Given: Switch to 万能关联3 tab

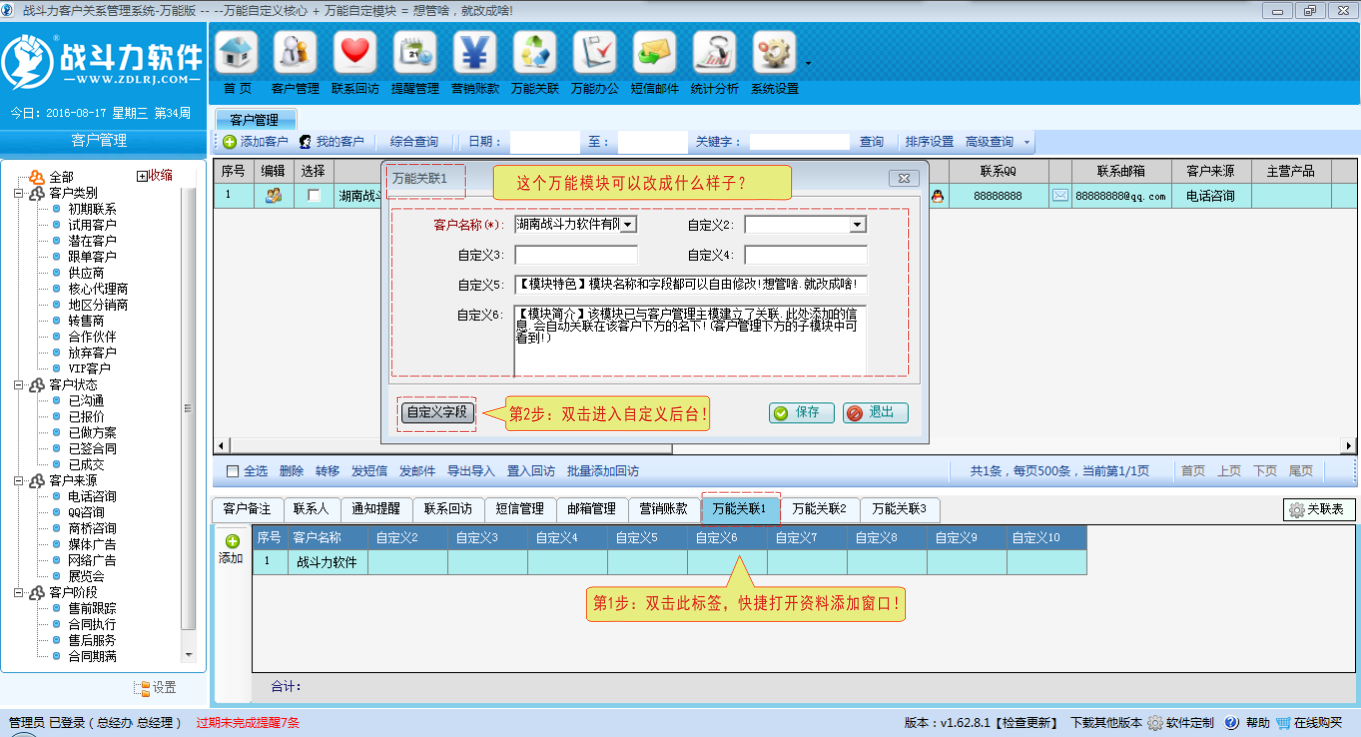Looking at the screenshot, I should (899, 509).
